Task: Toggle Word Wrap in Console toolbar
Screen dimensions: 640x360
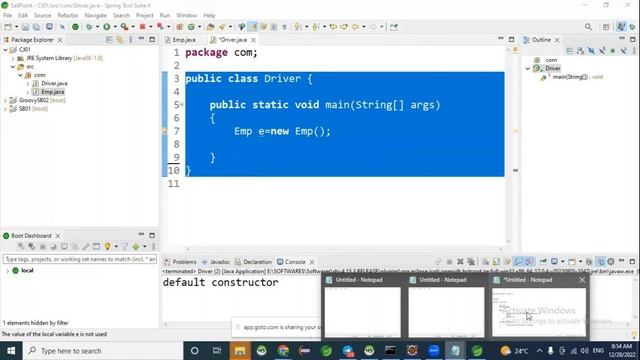Action: coord(507,262)
